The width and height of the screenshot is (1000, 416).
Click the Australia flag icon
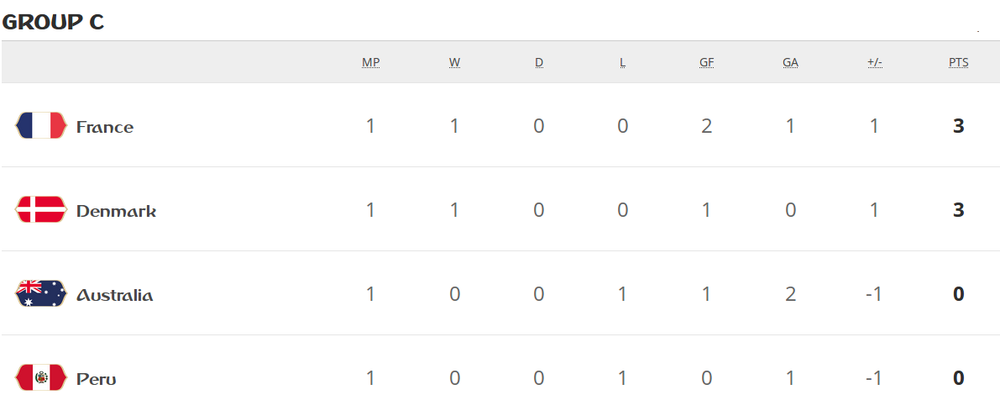click(x=41, y=294)
